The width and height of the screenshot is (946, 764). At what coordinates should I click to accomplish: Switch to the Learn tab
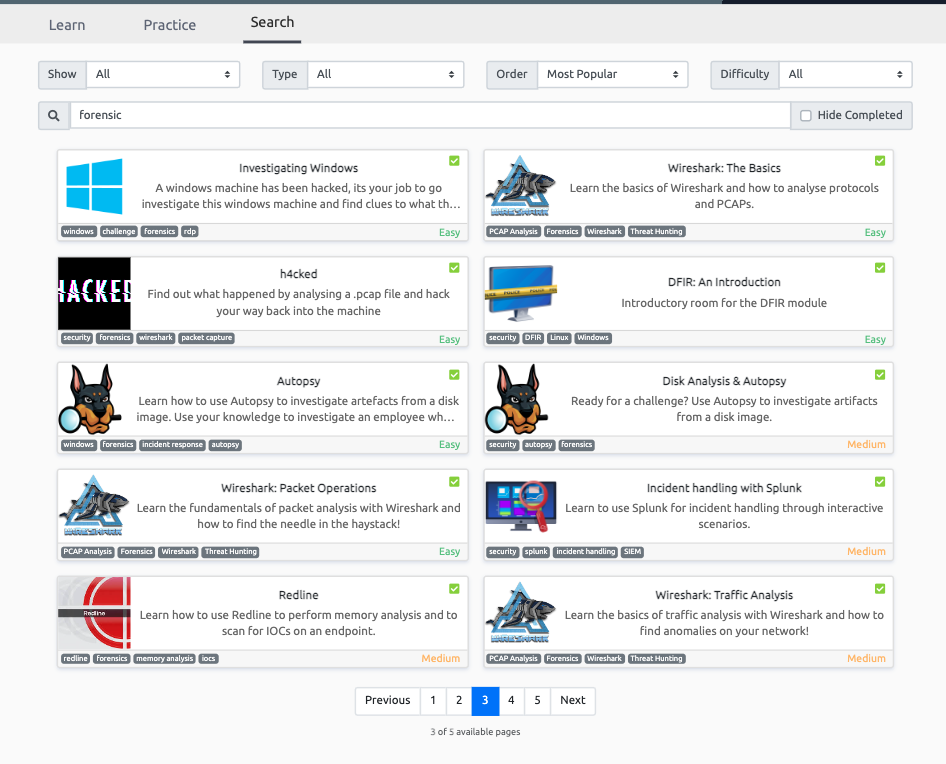tap(67, 25)
